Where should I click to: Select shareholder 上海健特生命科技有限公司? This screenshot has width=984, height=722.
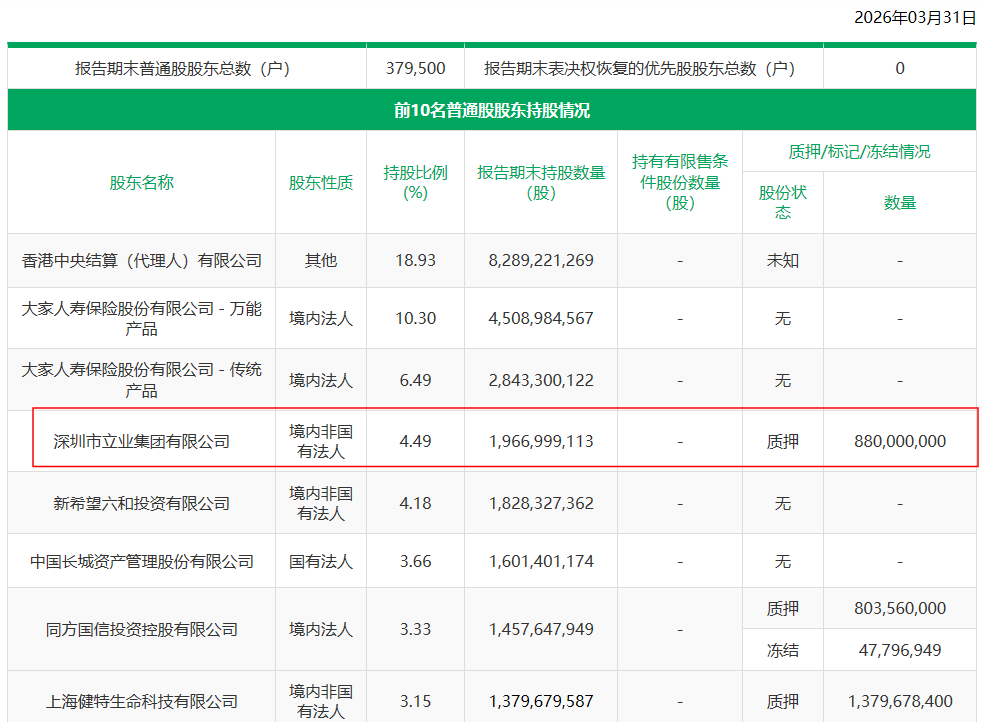pyautogui.click(x=141, y=701)
